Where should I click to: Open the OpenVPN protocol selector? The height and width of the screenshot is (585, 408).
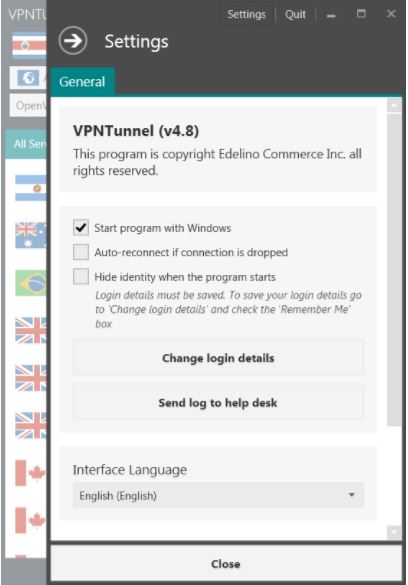pos(28,106)
